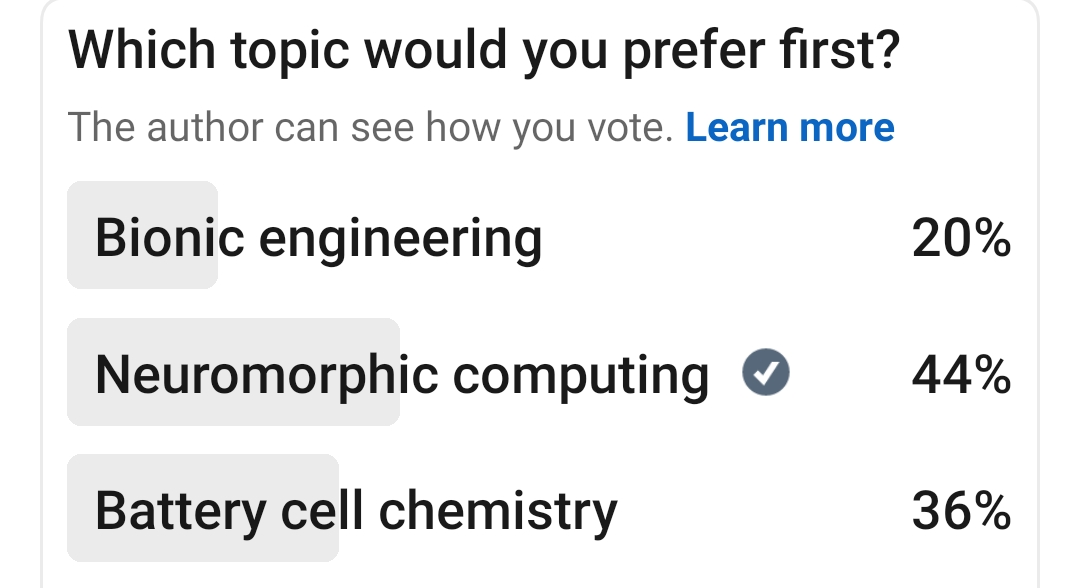Select the Neuromorphic computing poll option
Screen dimensions: 1080x588
pos(400,375)
